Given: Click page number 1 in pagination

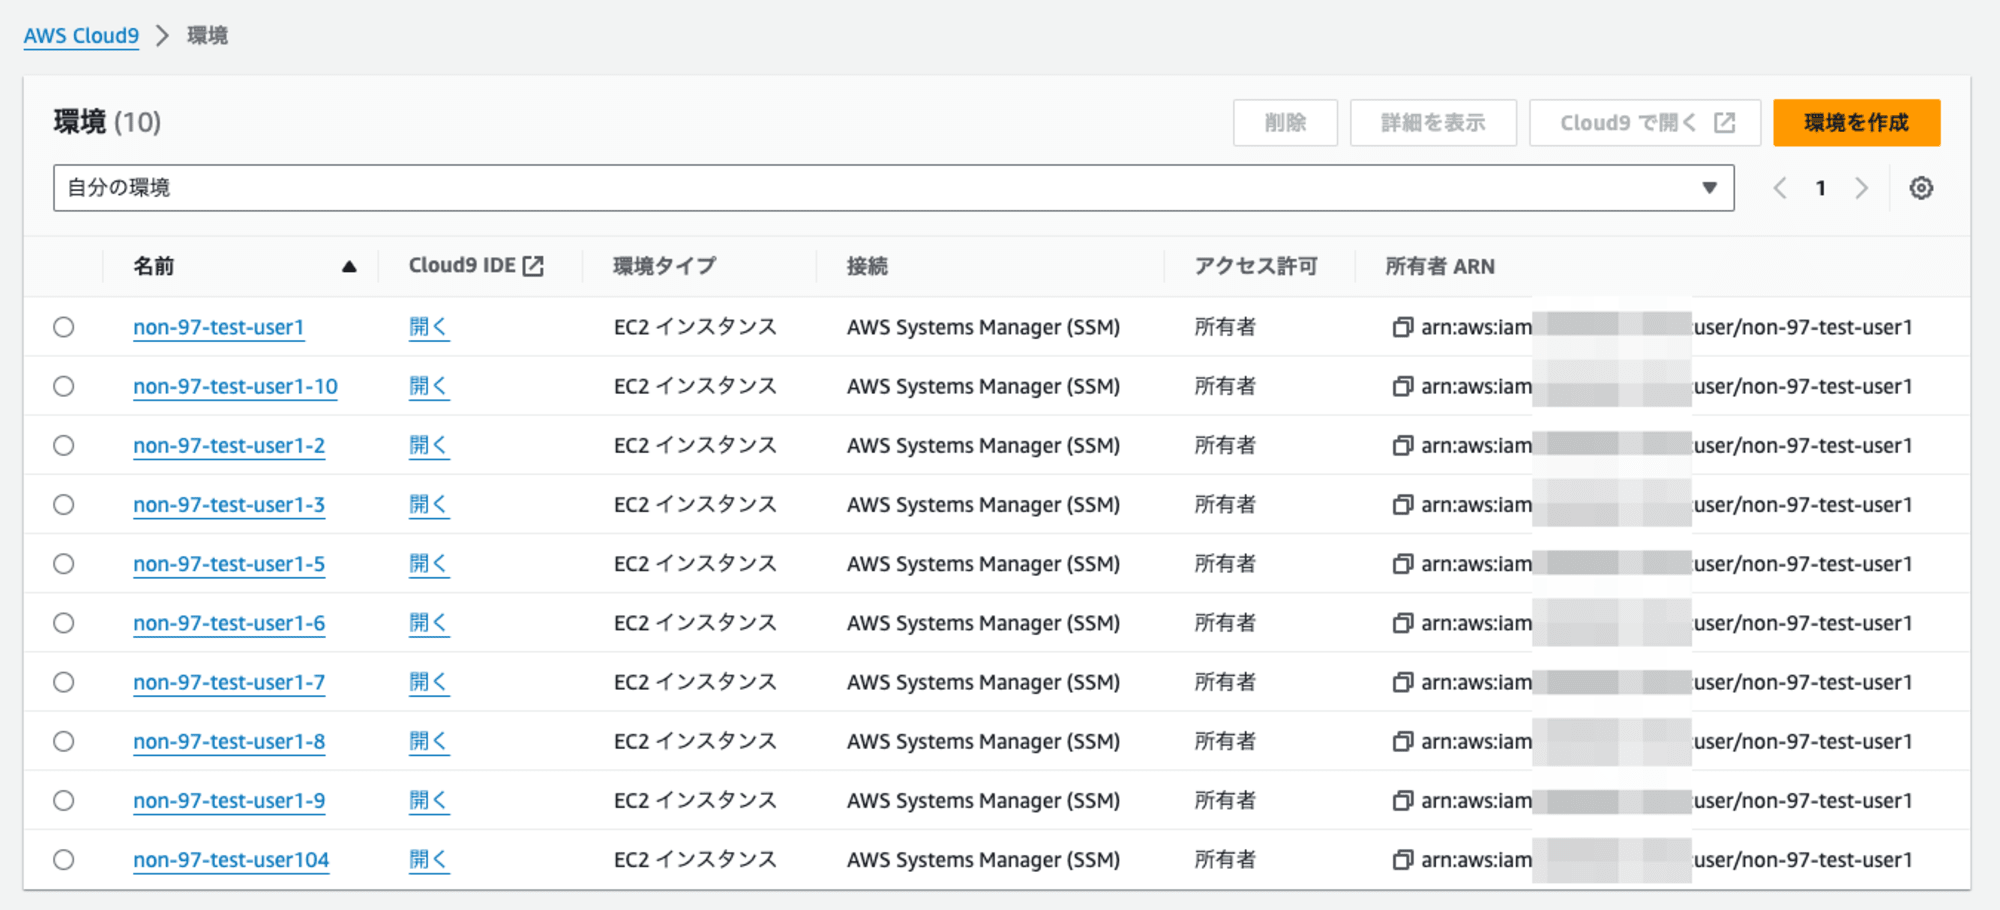Looking at the screenshot, I should 1821,188.
